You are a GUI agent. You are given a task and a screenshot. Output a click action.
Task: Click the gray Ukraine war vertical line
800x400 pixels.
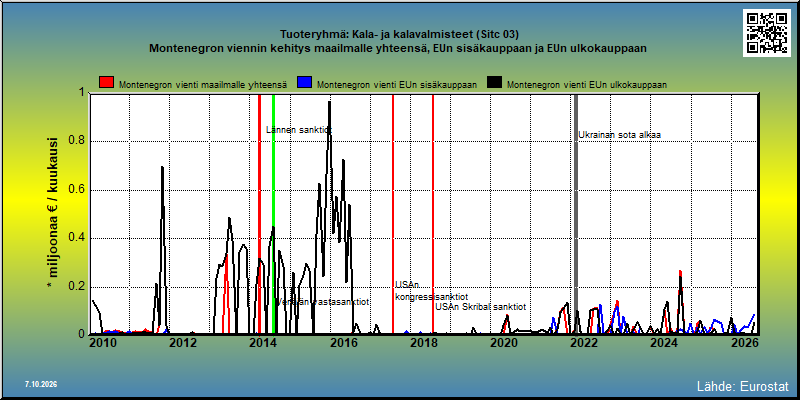[576, 213]
